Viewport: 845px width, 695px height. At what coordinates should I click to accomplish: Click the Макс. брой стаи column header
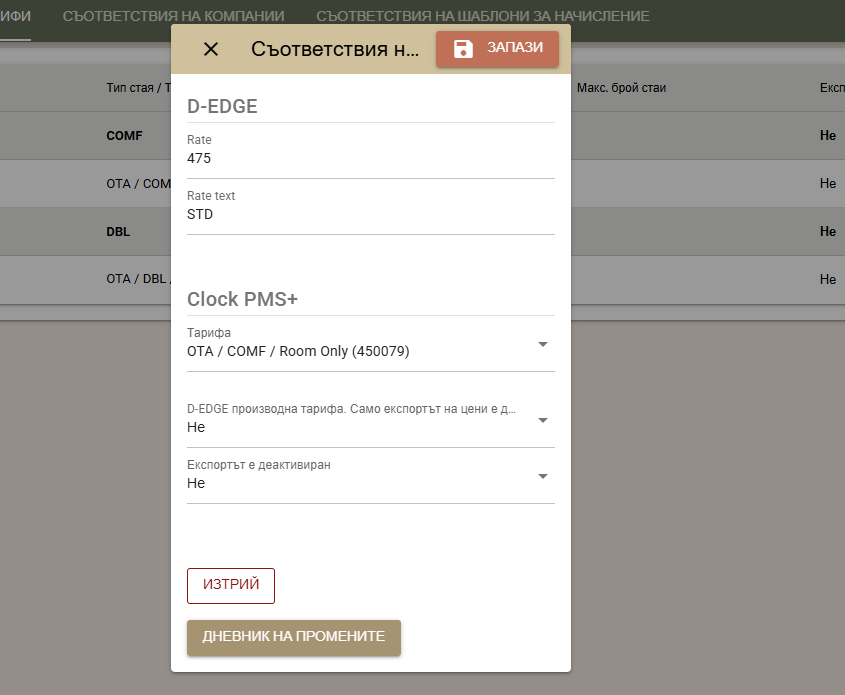(x=621, y=88)
